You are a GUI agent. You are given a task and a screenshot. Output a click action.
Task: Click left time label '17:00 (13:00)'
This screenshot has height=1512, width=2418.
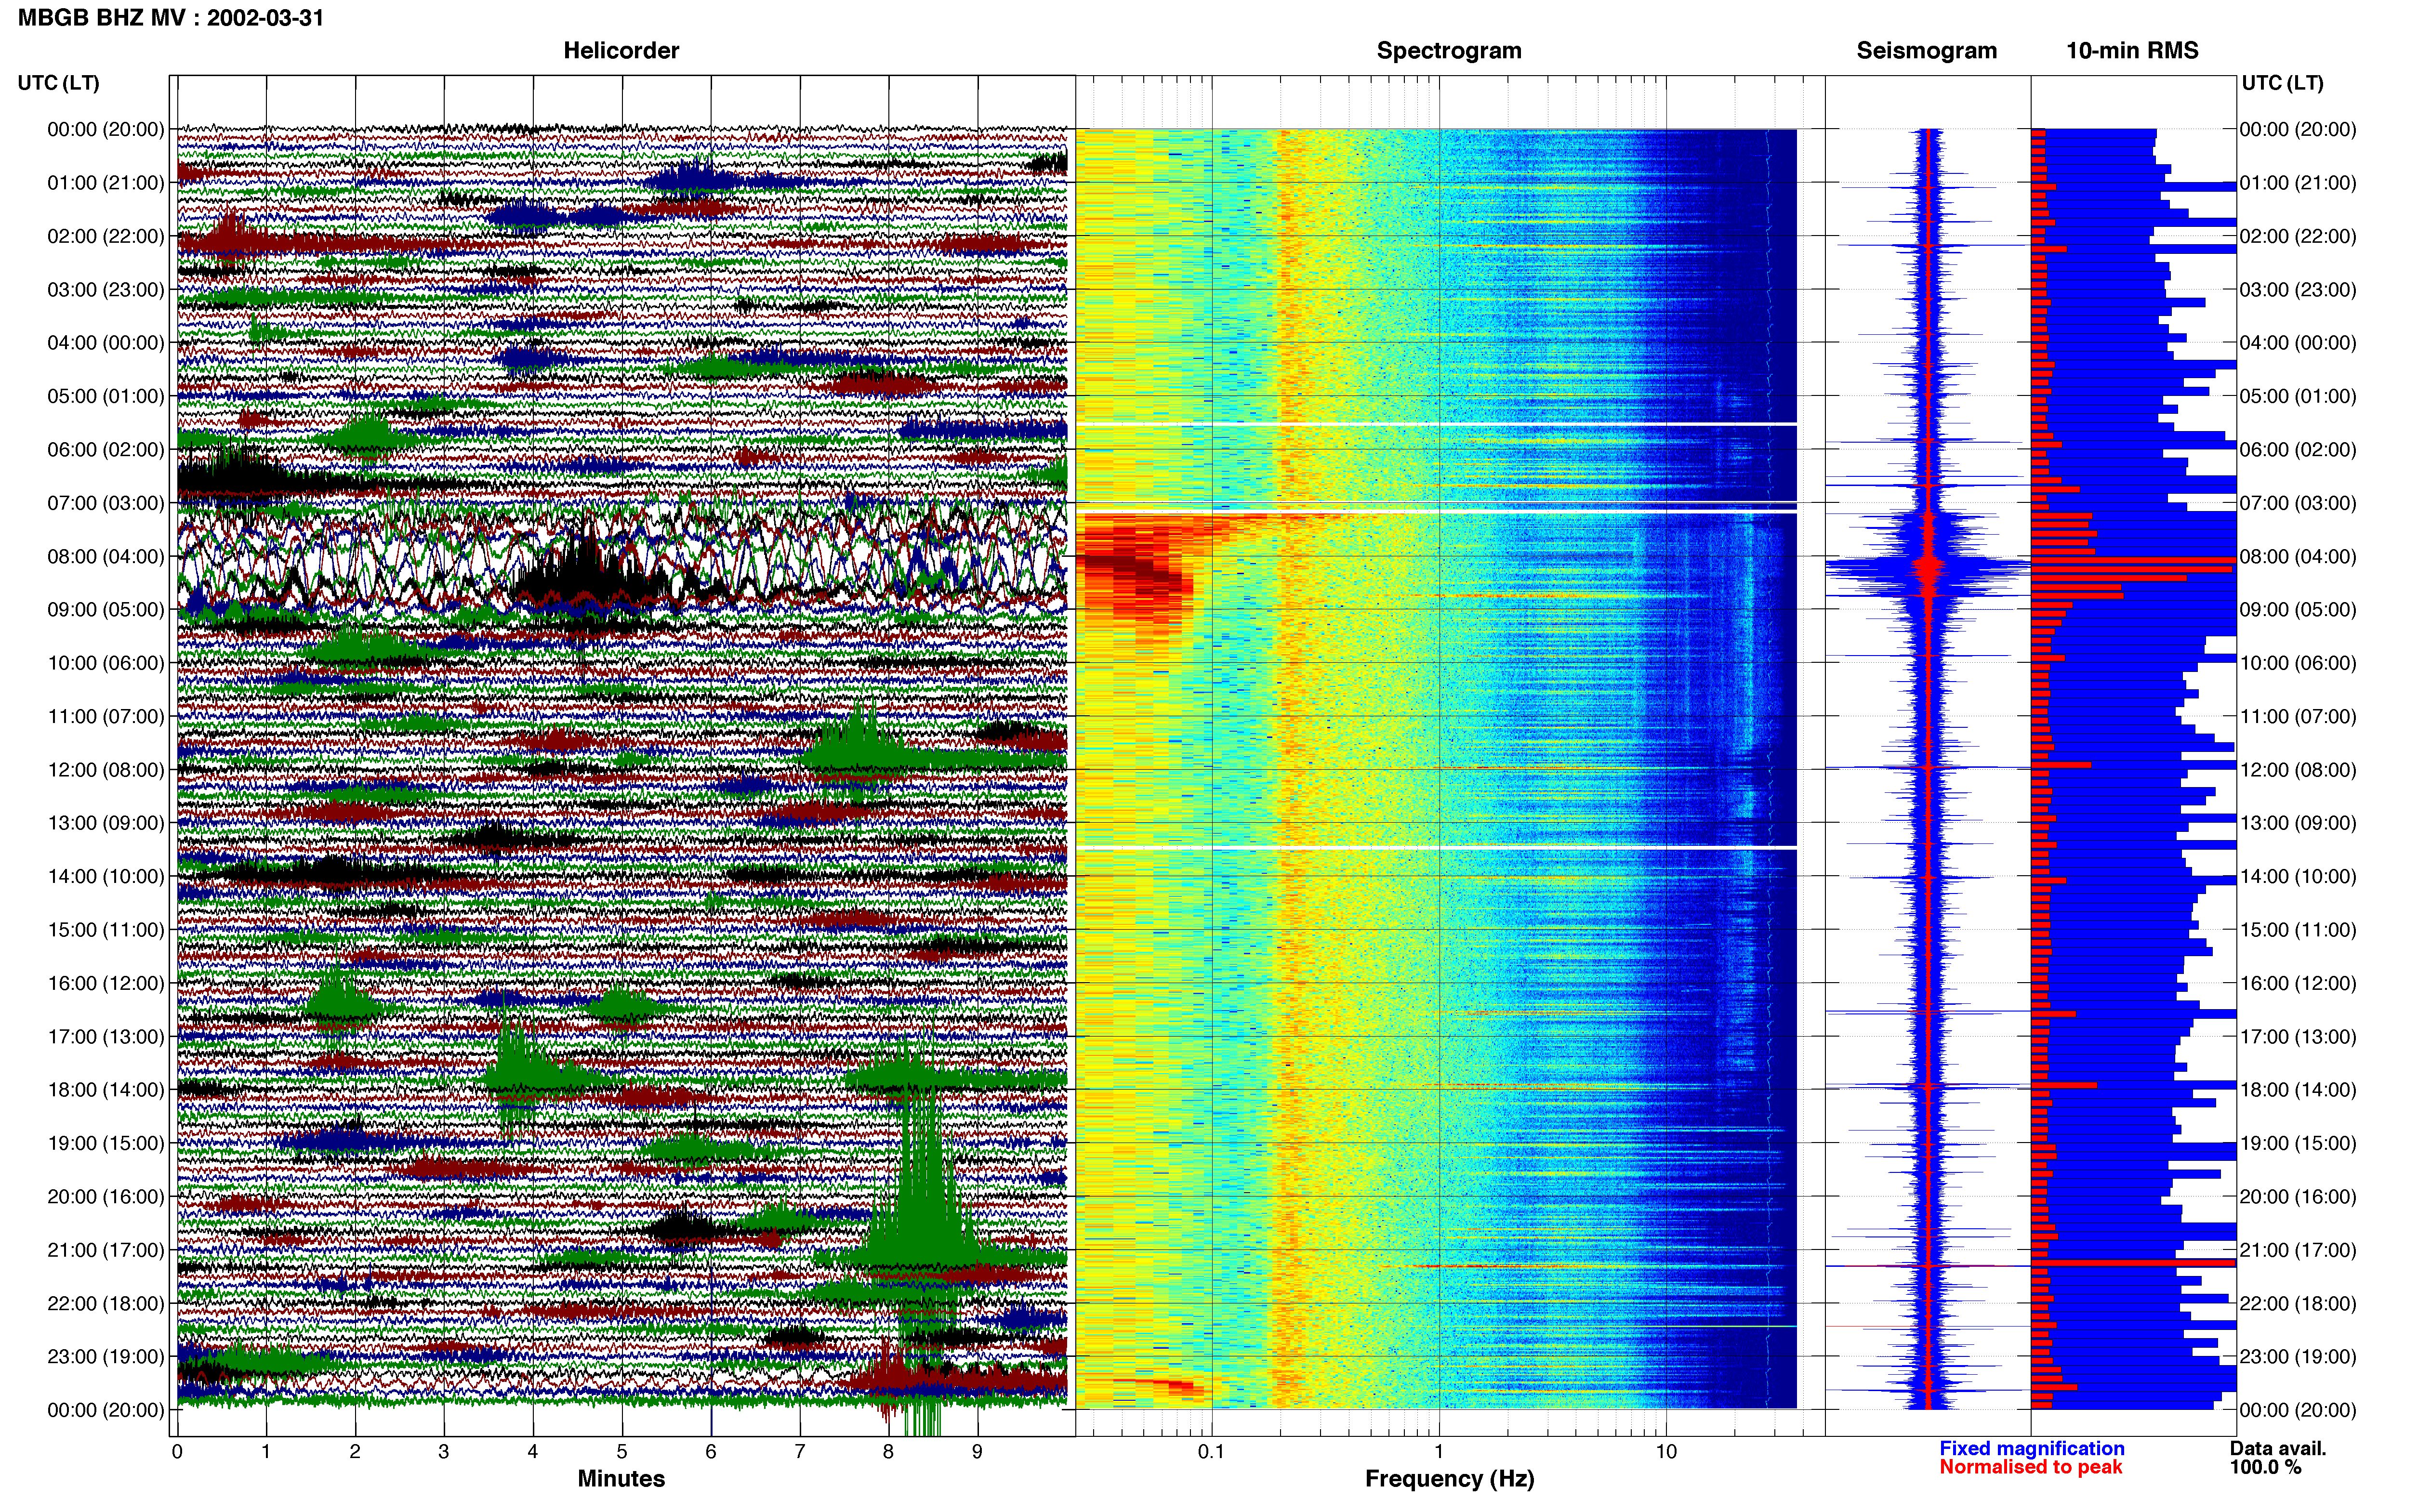(106, 1037)
